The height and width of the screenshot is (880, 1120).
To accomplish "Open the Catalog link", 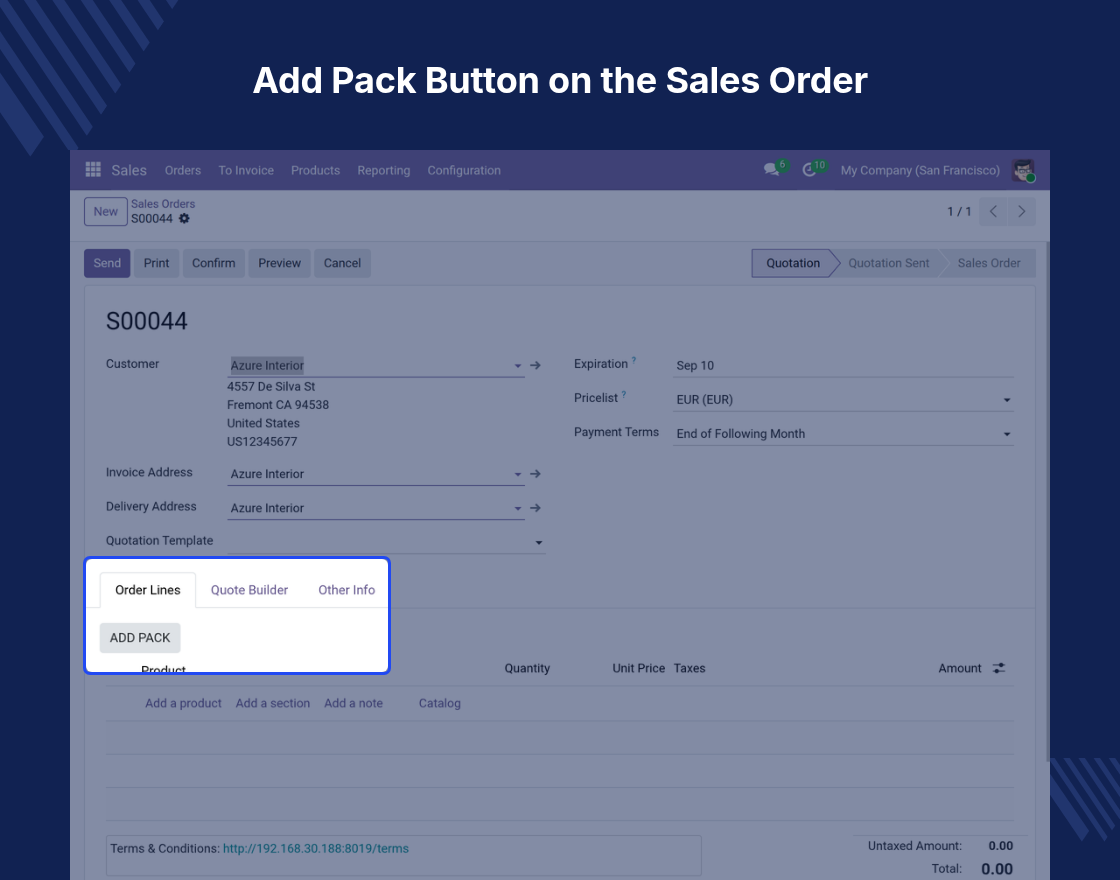I will coord(439,703).
